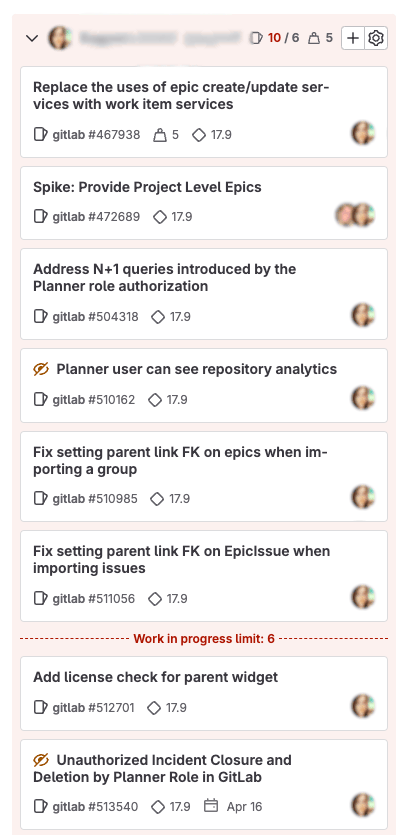Screen dimensions: 405x835
Task: Click the assignee avatars on issue #472689
Action: point(356,215)
